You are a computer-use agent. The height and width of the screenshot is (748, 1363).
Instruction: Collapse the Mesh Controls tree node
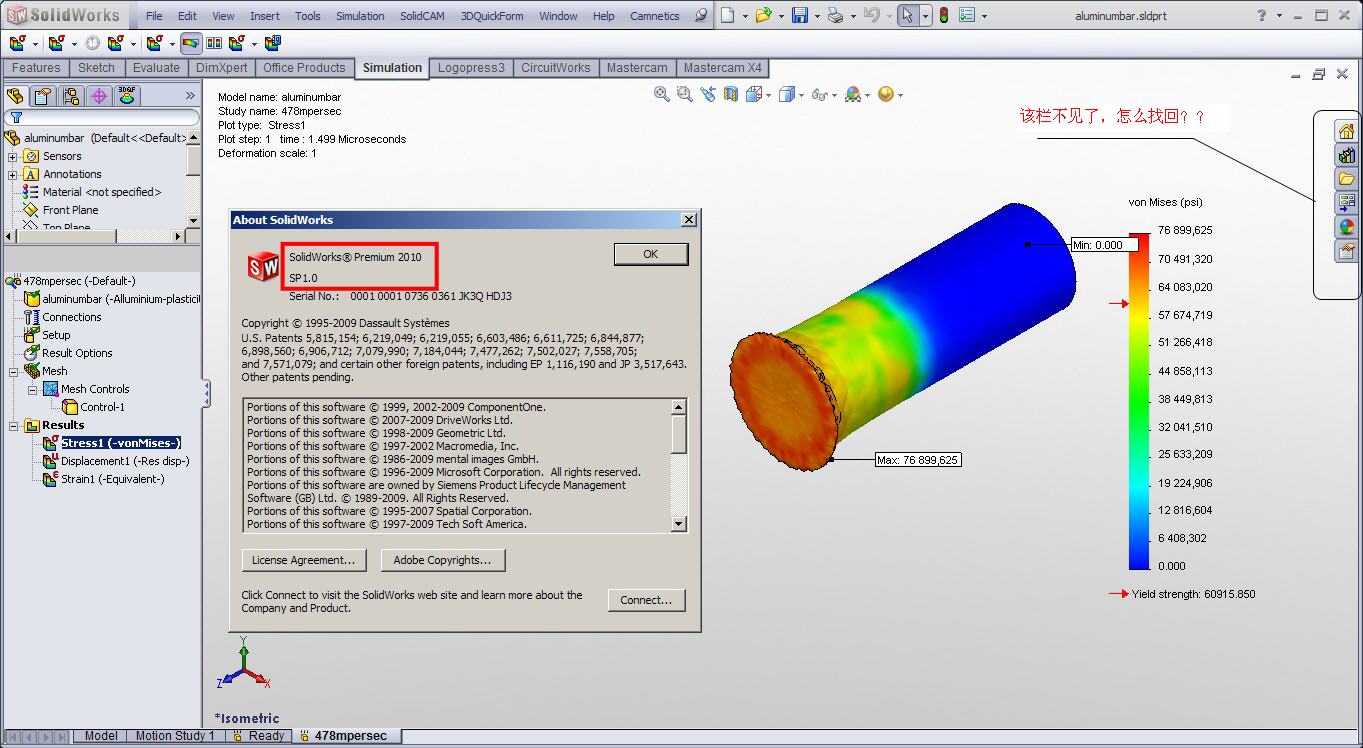tap(32, 389)
